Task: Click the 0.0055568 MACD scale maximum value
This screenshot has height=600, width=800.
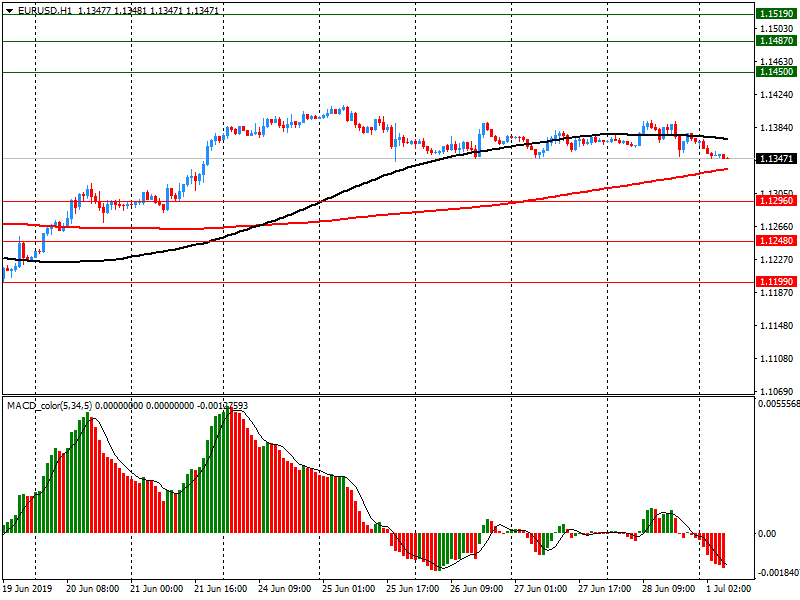Action: click(779, 404)
